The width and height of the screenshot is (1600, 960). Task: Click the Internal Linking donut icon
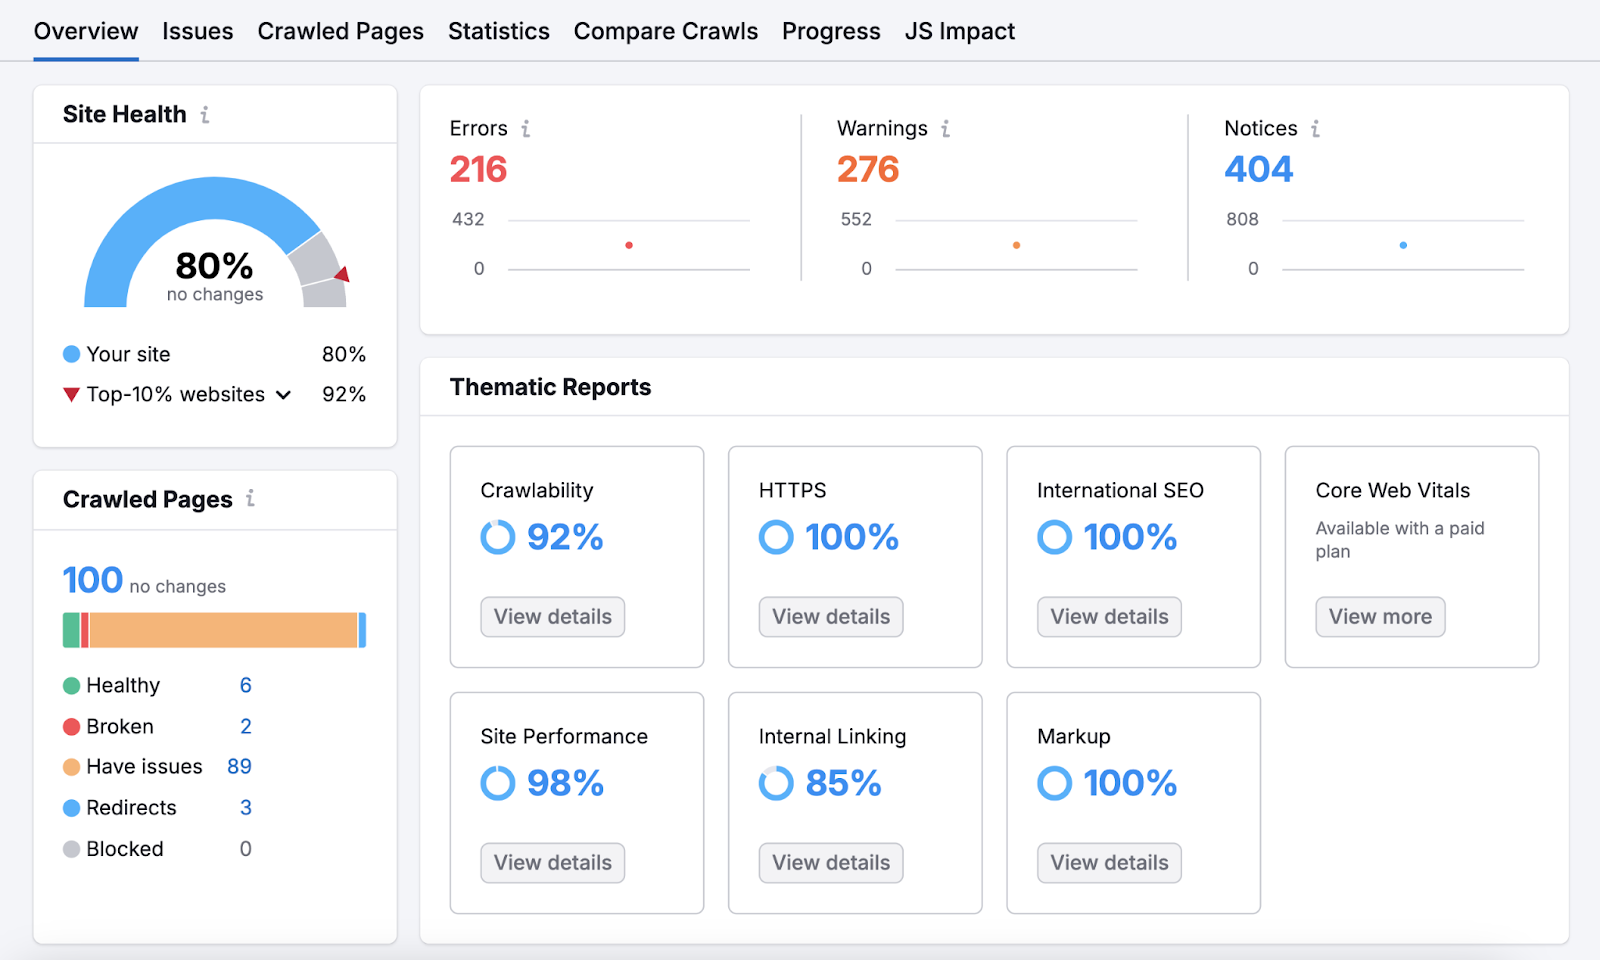775,783
